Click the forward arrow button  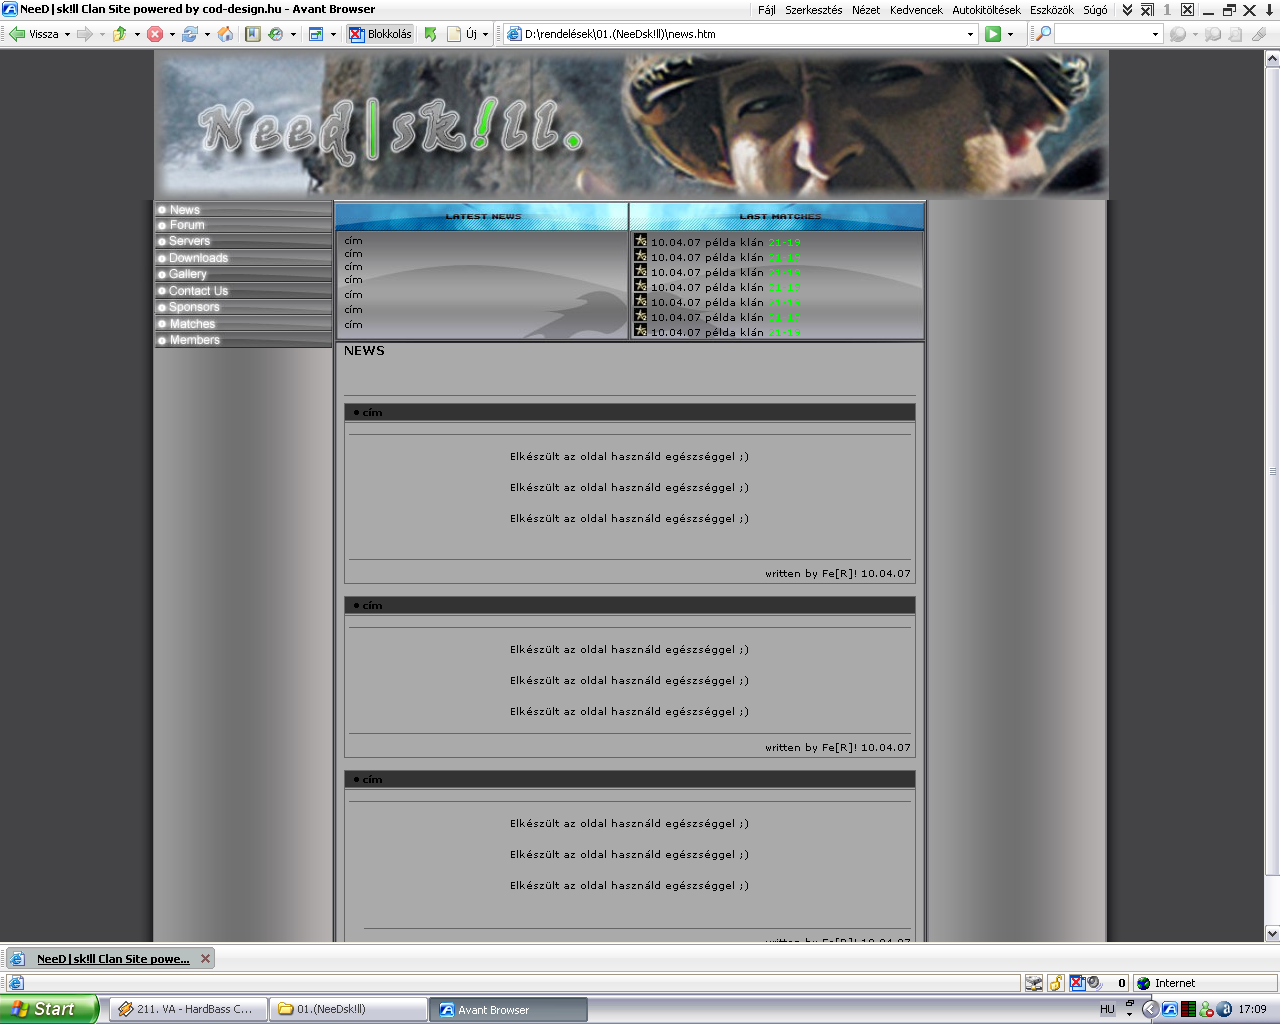pyautogui.click(x=85, y=34)
